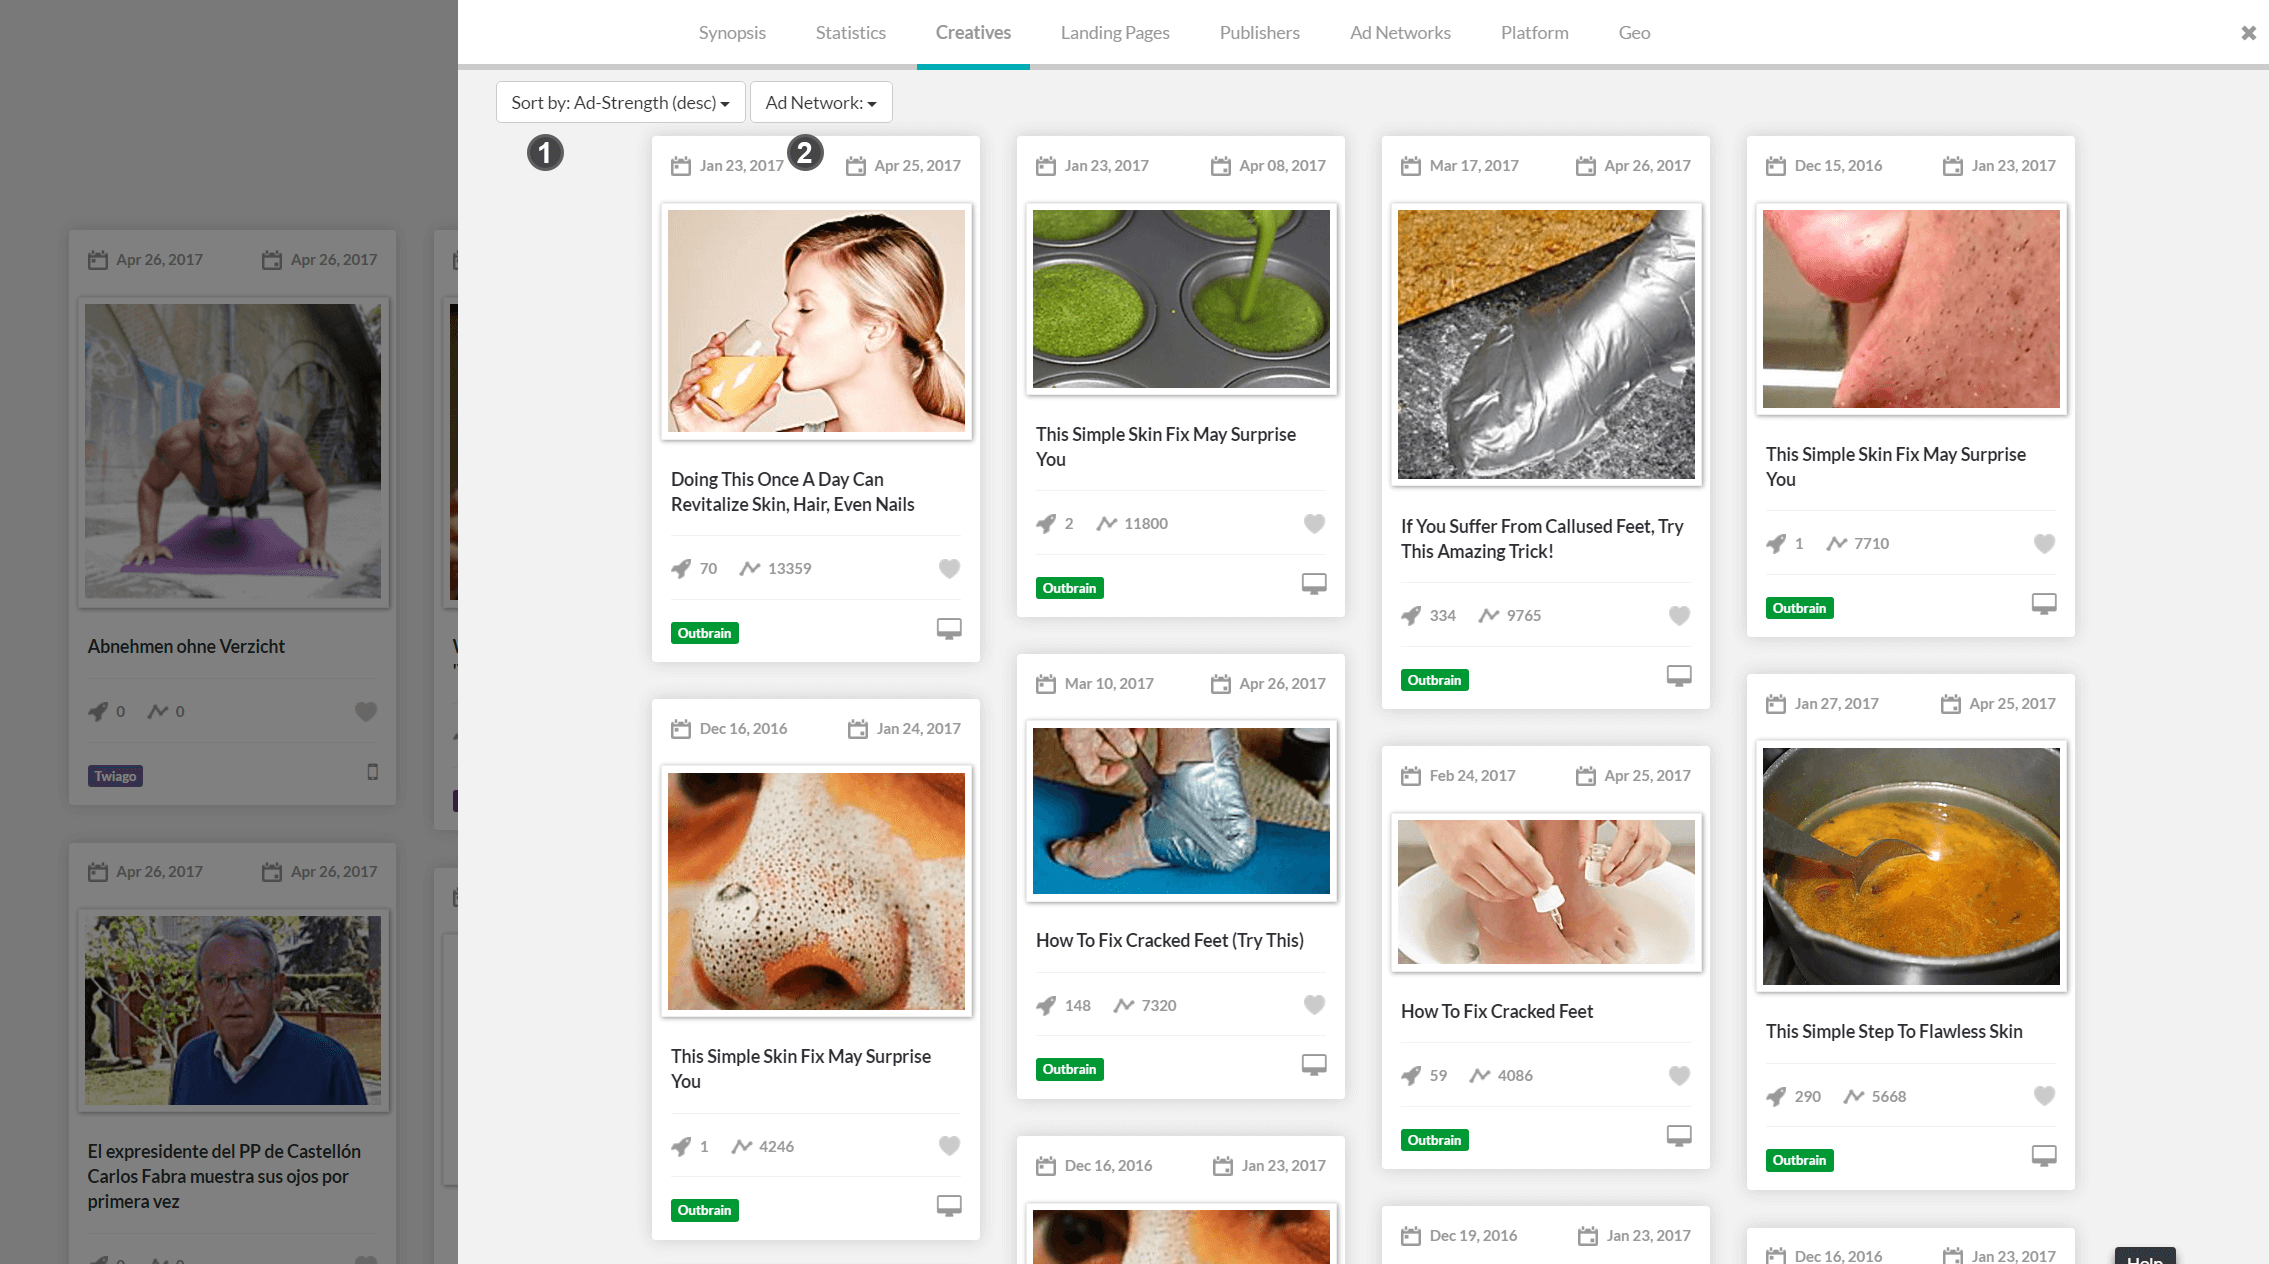
Task: Click desktop monitor icon on callused feet ad
Action: pyautogui.click(x=1679, y=676)
